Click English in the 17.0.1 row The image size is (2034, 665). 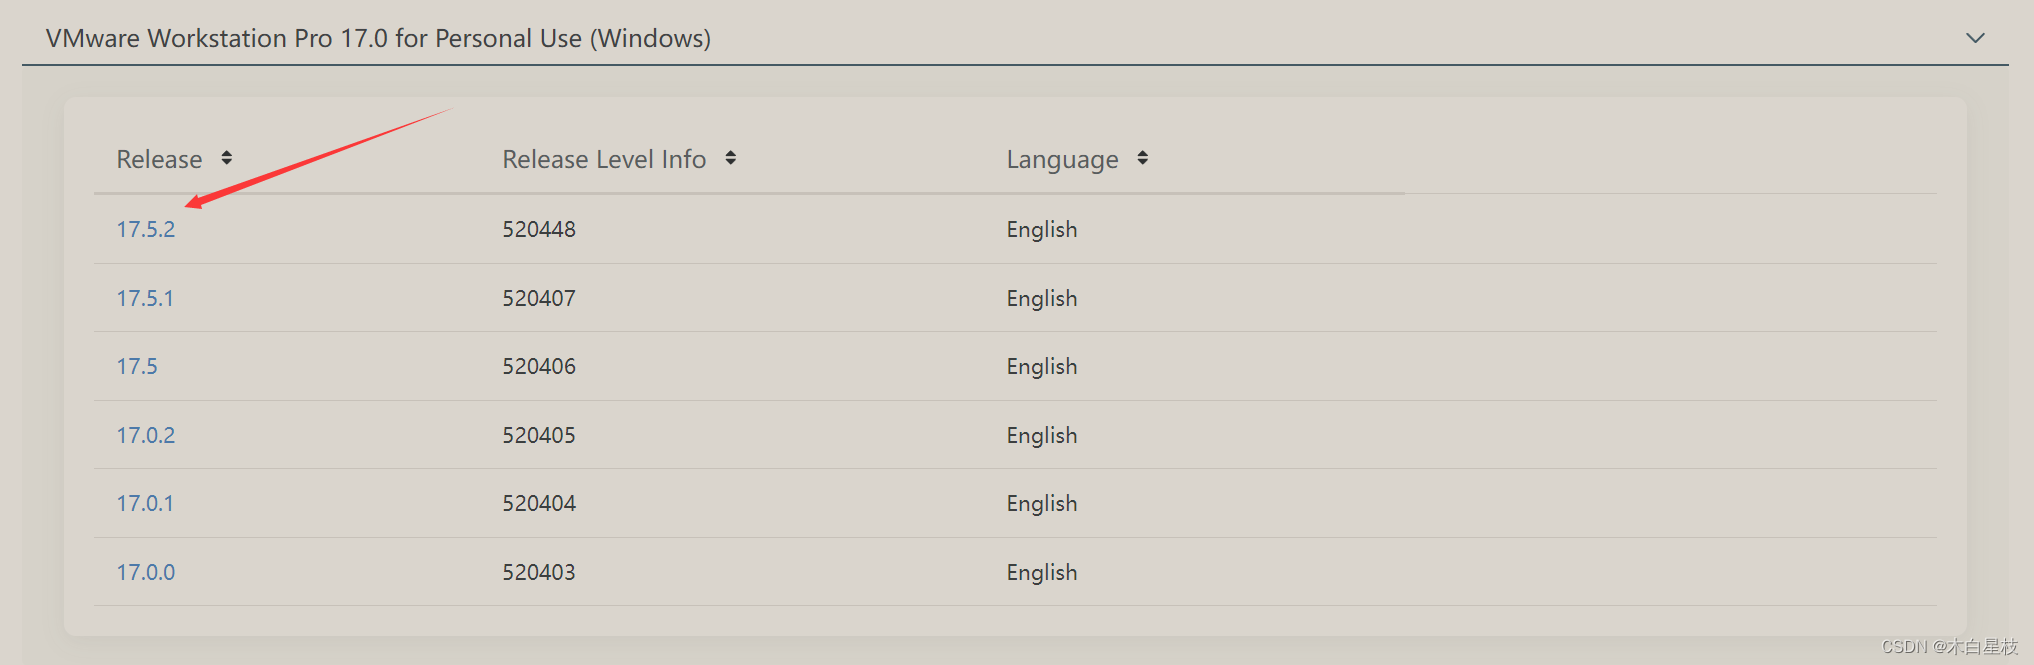point(1042,504)
